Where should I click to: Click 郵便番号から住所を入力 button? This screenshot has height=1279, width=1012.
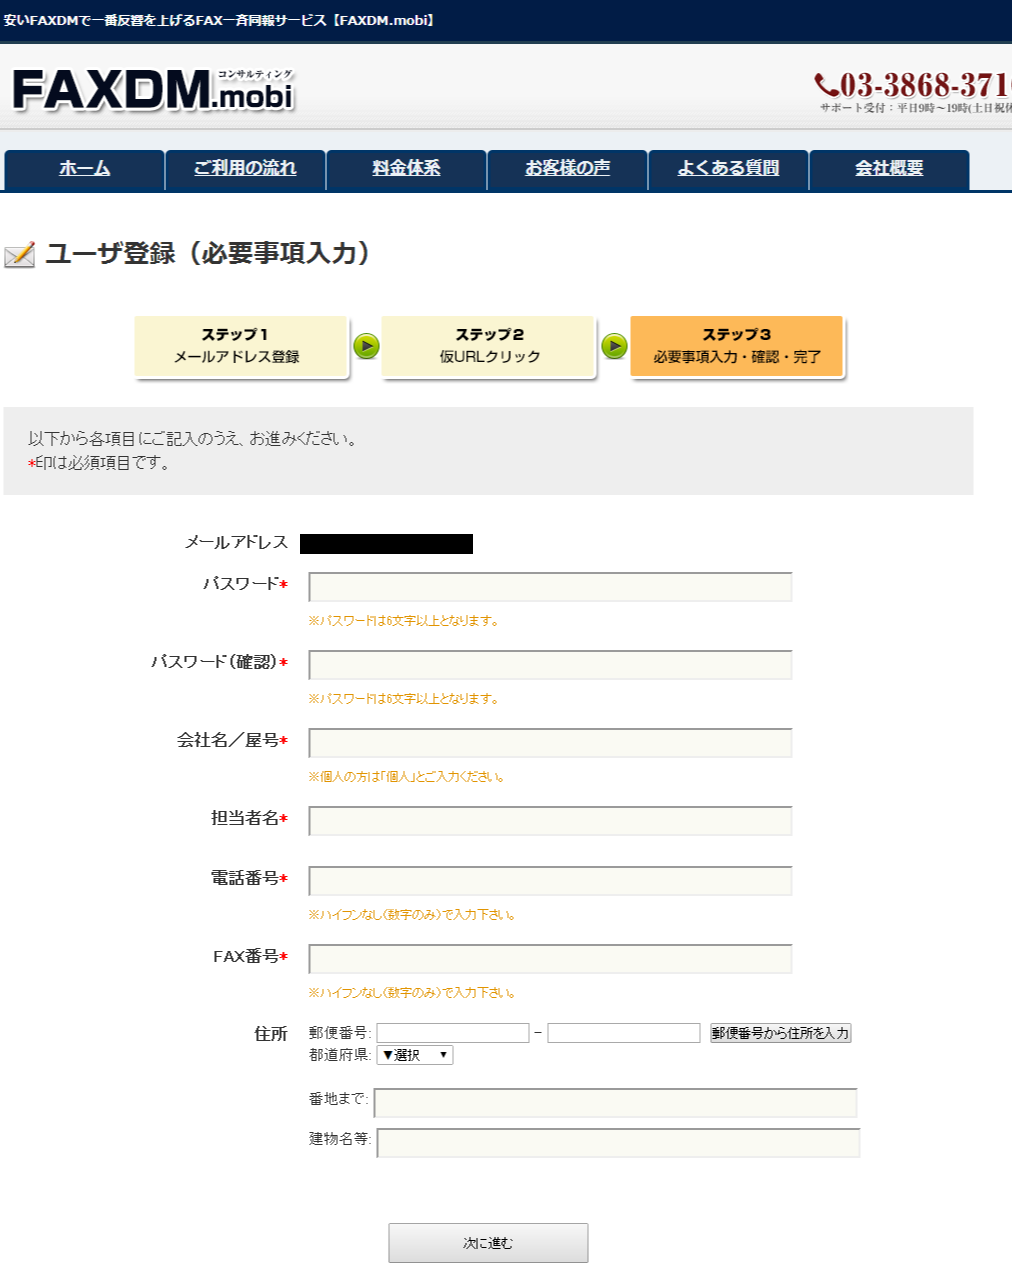(x=779, y=1032)
